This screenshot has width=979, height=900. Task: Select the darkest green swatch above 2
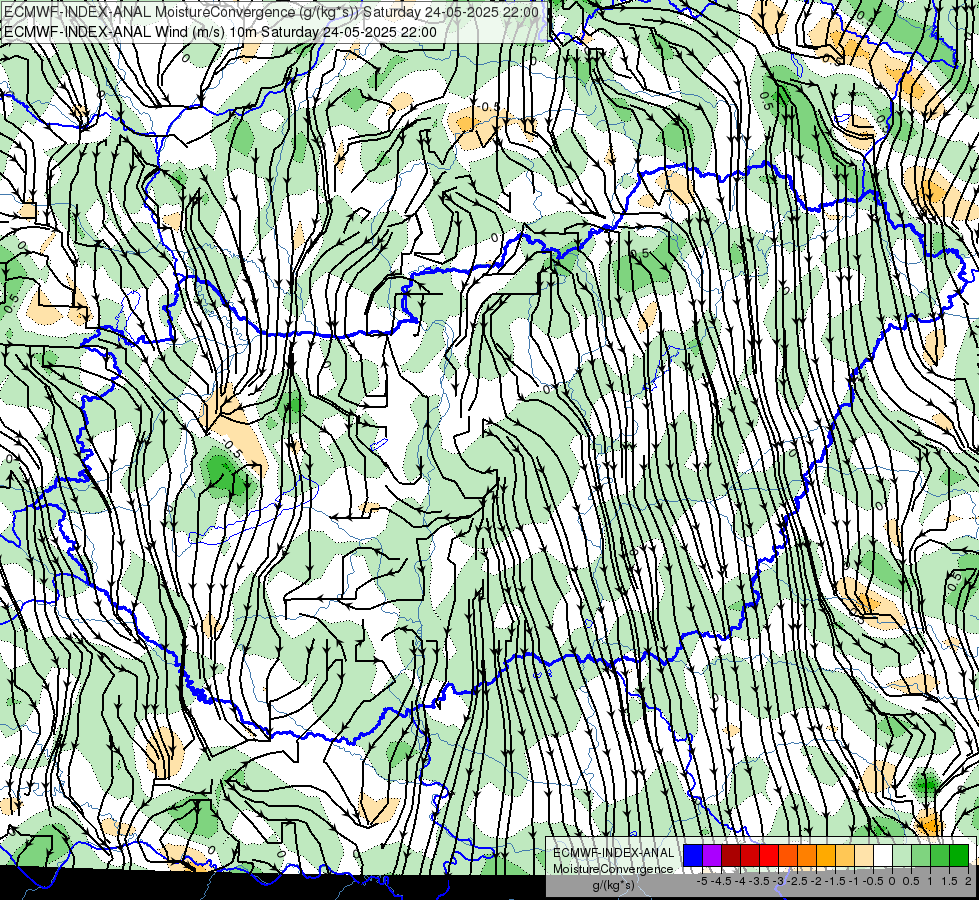(x=958, y=856)
